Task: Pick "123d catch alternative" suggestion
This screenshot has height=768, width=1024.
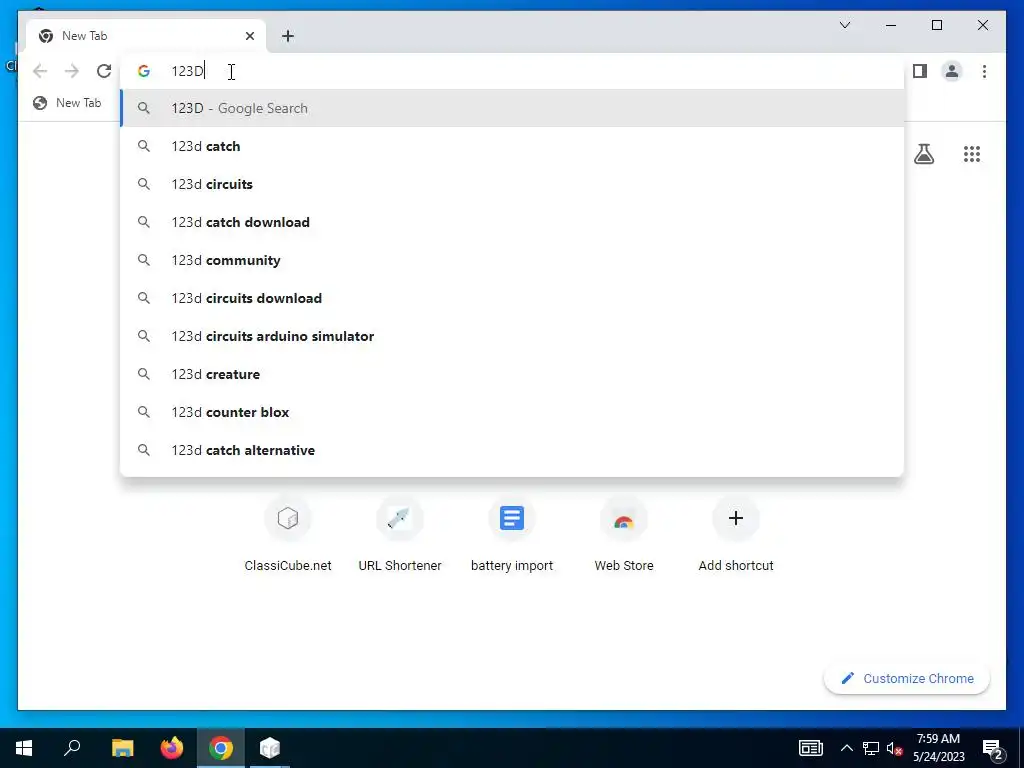Action: click(x=513, y=450)
